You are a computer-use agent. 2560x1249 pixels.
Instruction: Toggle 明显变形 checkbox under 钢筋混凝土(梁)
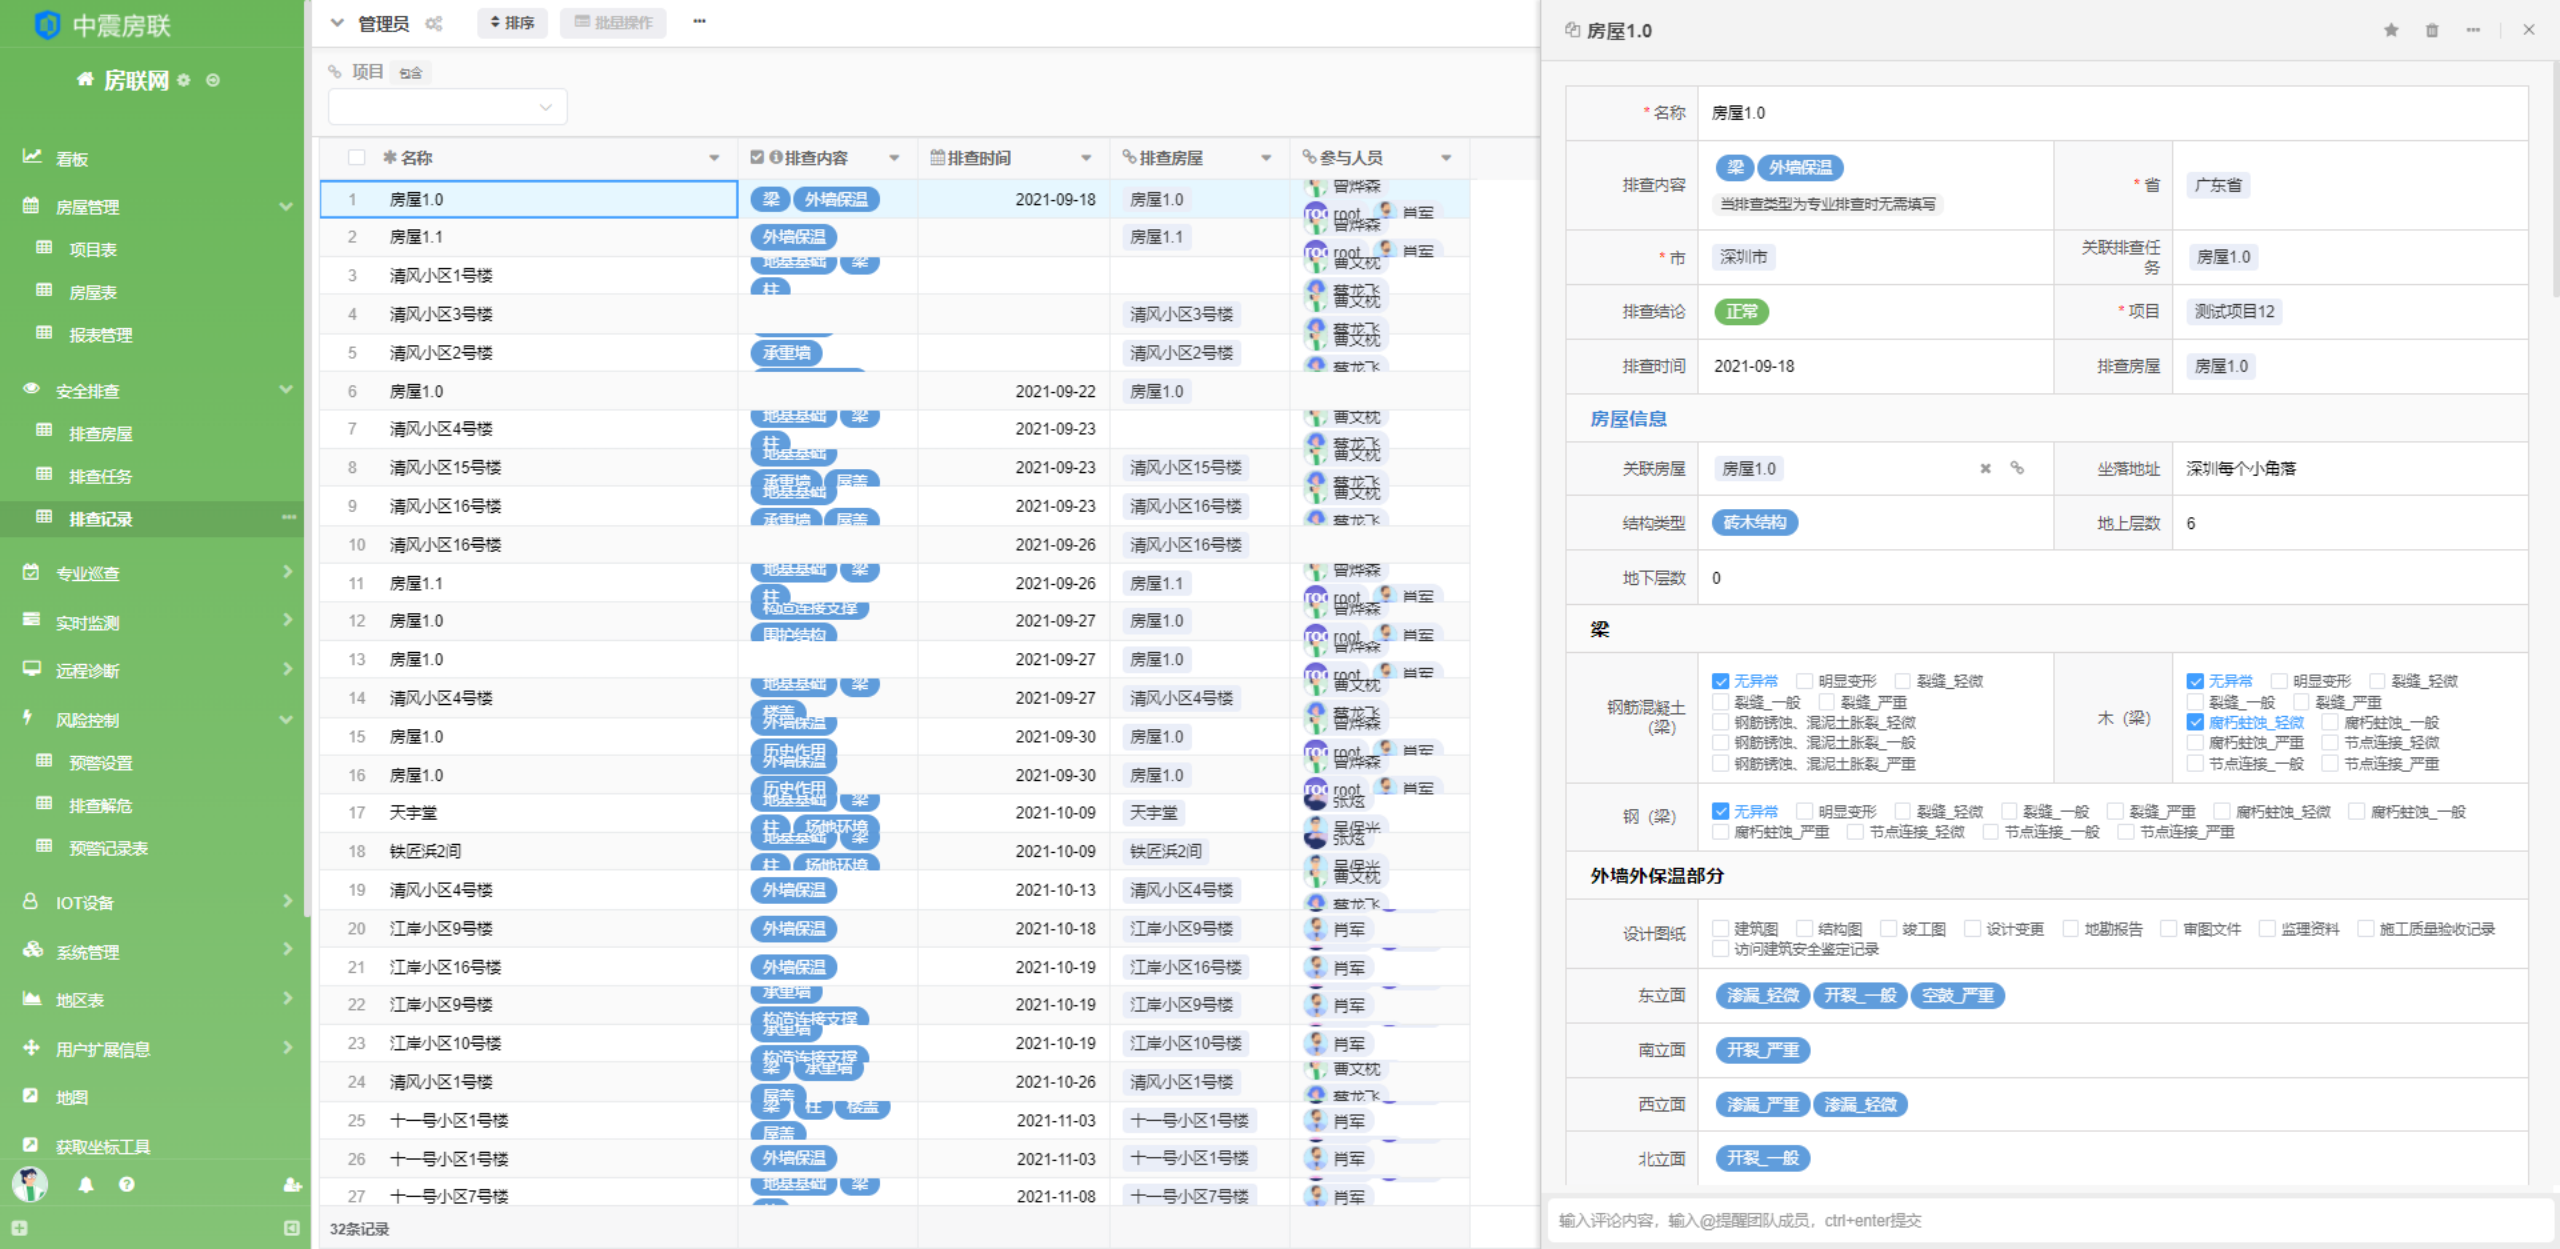[1805, 681]
